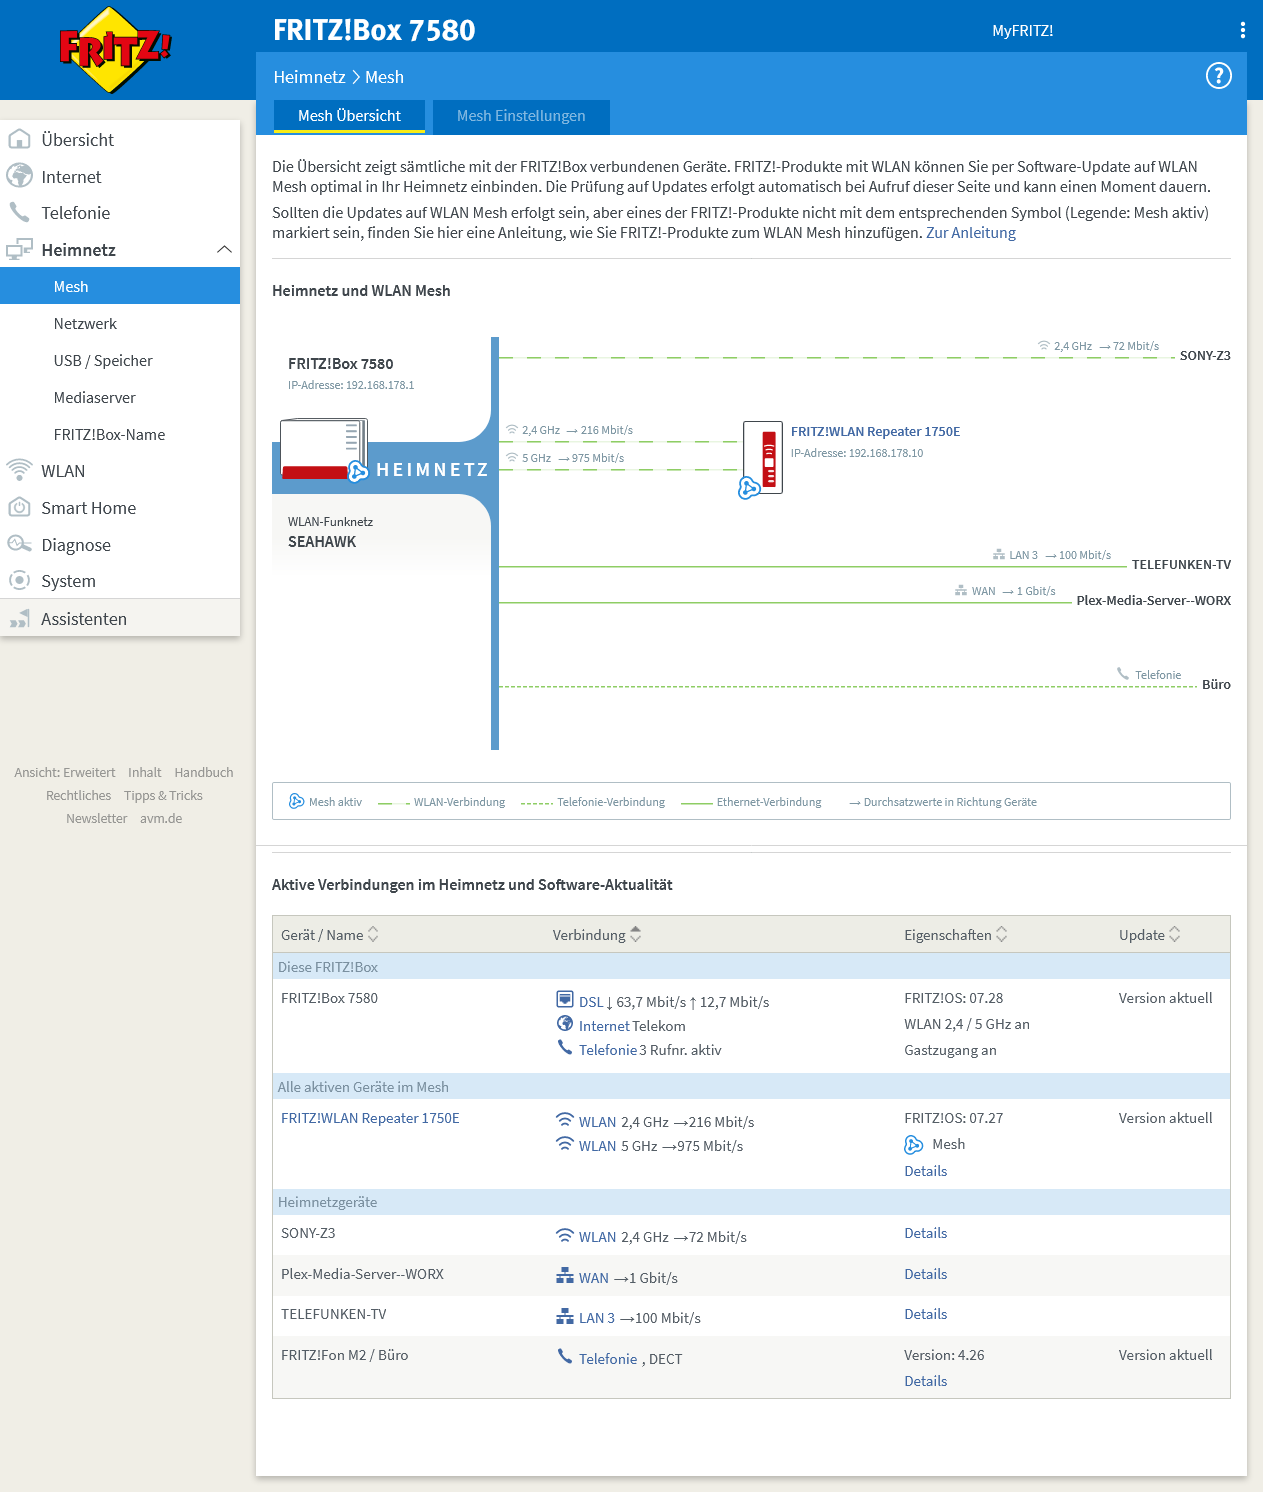Open the System section
The height and width of the screenshot is (1492, 1263).
[67, 580]
